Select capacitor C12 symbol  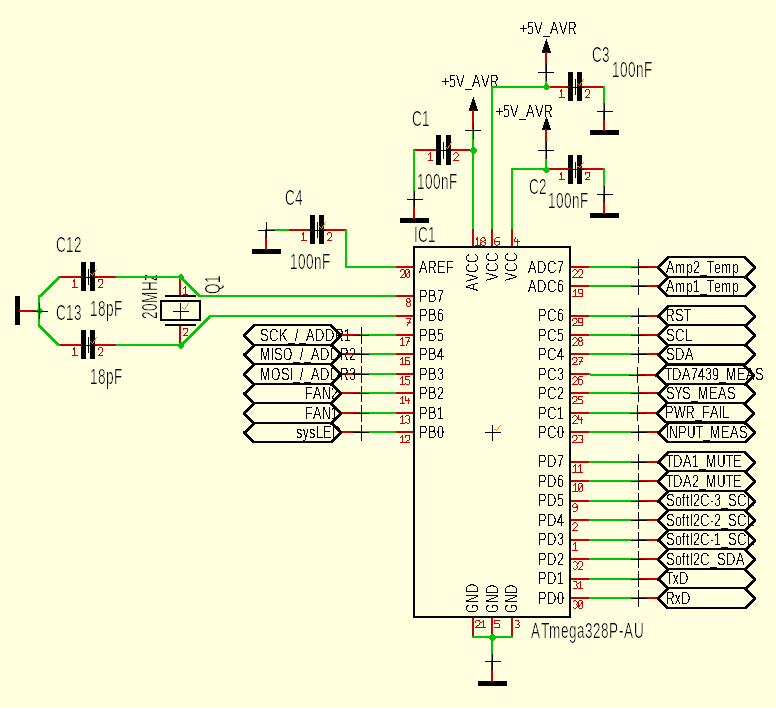(x=88, y=277)
